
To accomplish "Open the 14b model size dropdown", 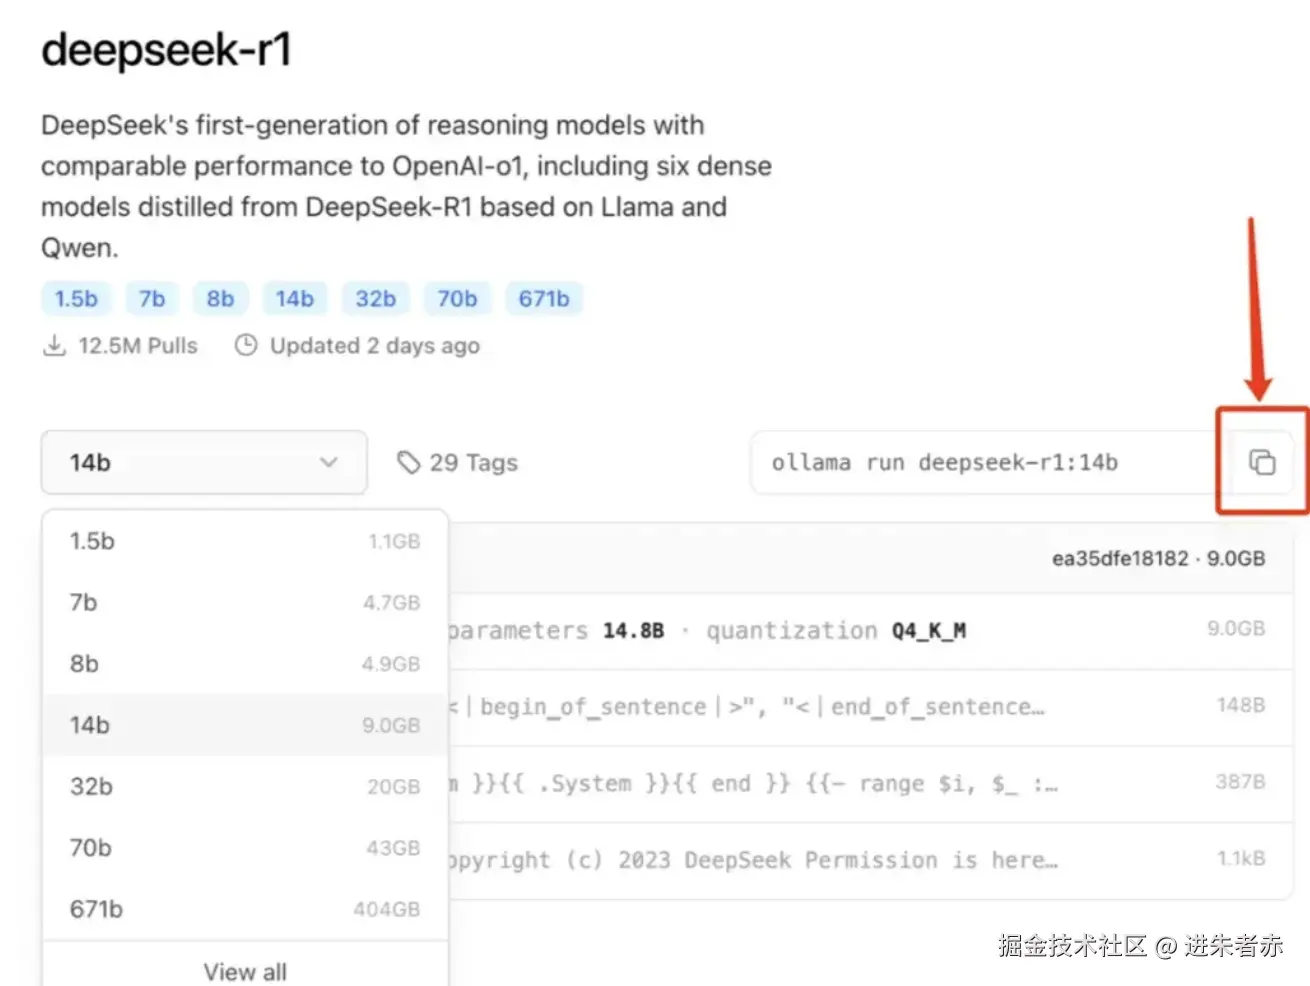I will [x=203, y=462].
